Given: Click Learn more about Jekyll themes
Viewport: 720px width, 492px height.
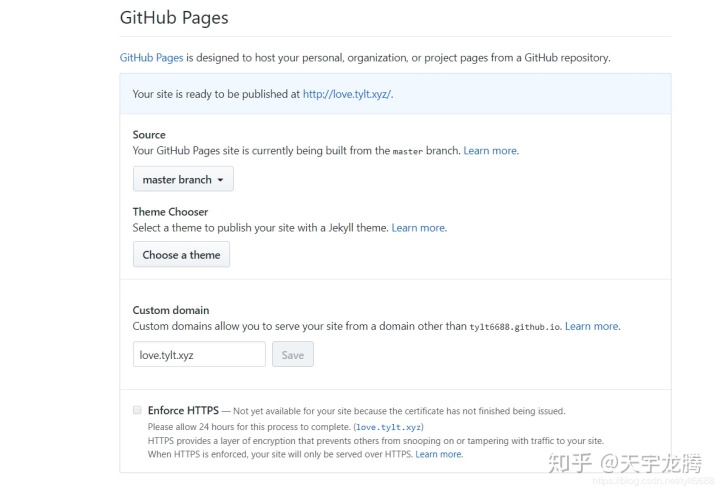Looking at the screenshot, I should (418, 228).
